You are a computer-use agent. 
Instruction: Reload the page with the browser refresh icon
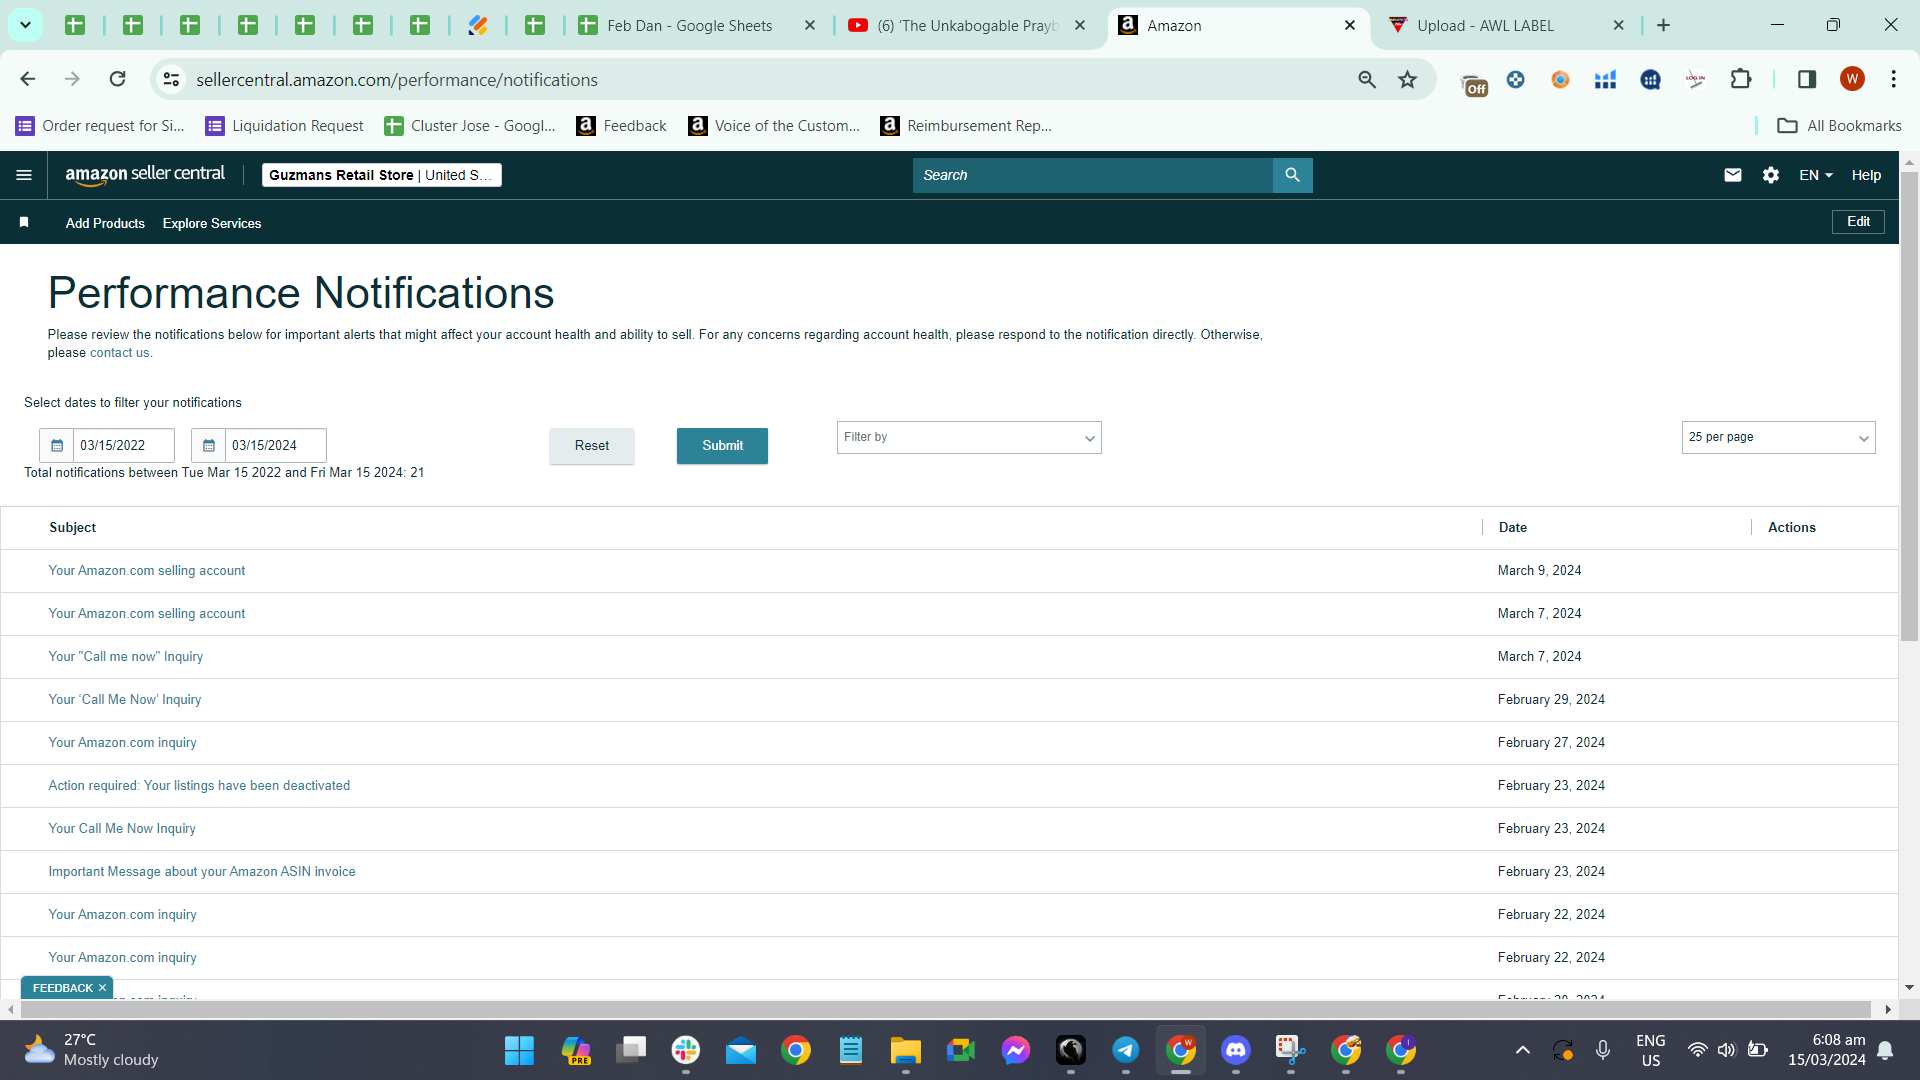pos(117,79)
